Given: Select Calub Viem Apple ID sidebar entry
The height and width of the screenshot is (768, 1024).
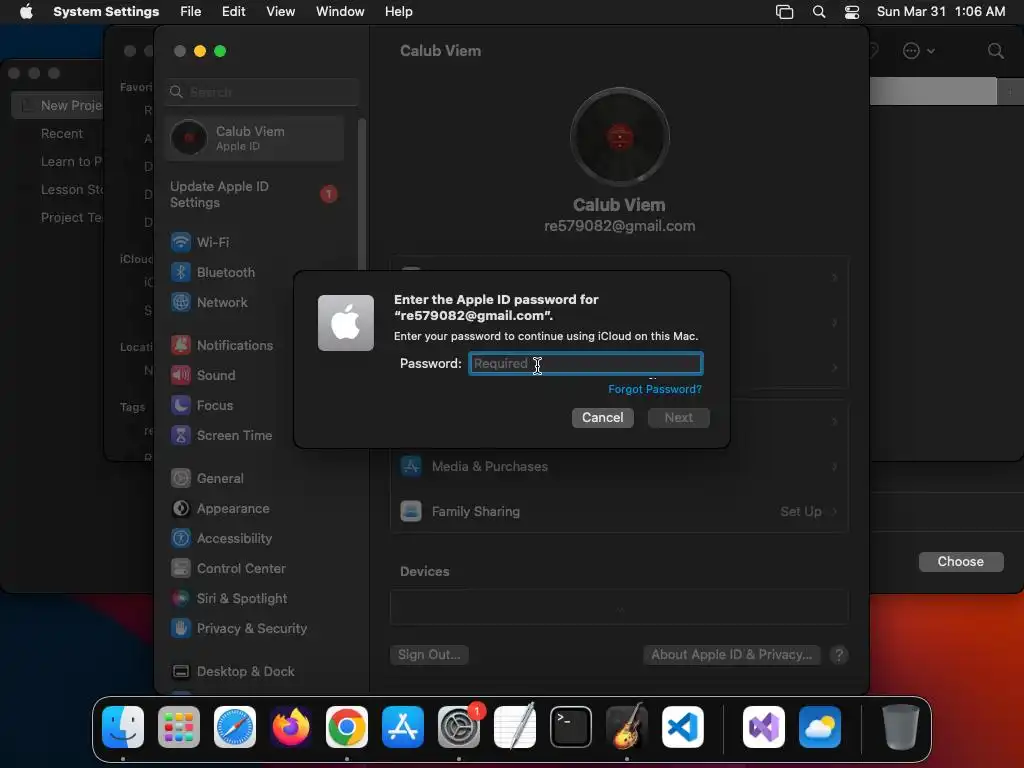Looking at the screenshot, I should [x=255, y=138].
